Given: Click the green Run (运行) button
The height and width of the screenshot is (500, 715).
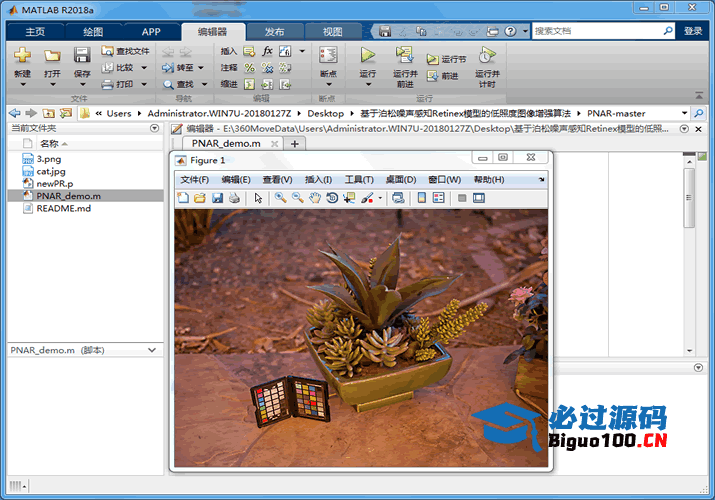Looking at the screenshot, I should [368, 56].
